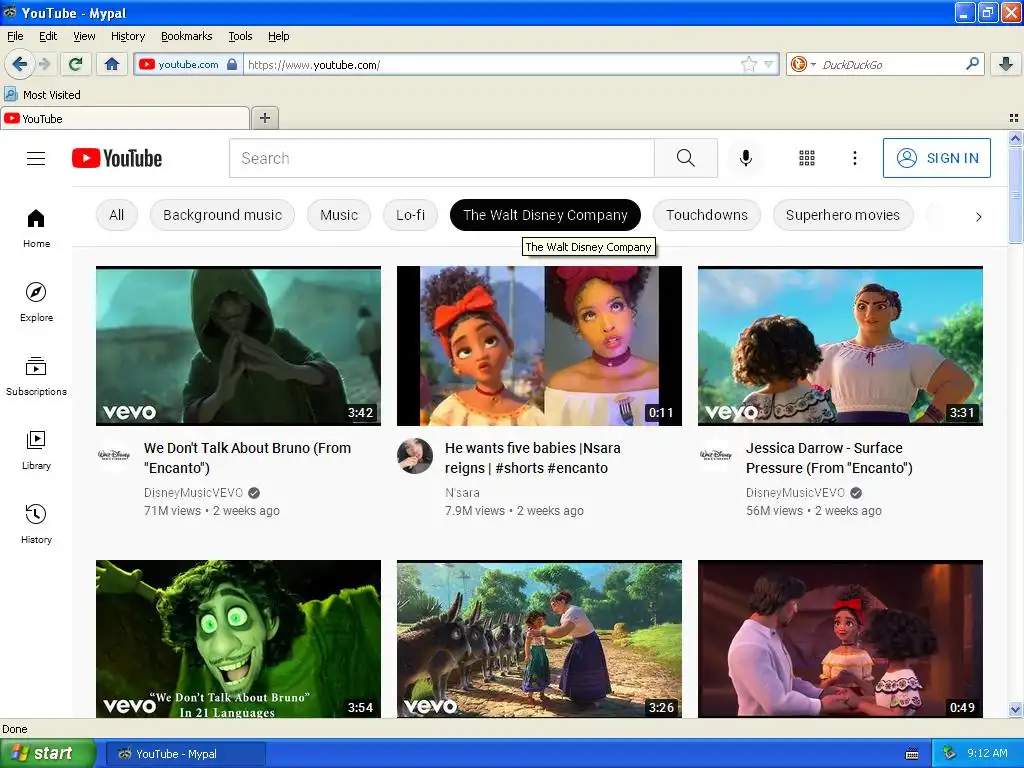Click YouTube - Mypal taskbar button
This screenshot has width=1024, height=768.
point(185,754)
